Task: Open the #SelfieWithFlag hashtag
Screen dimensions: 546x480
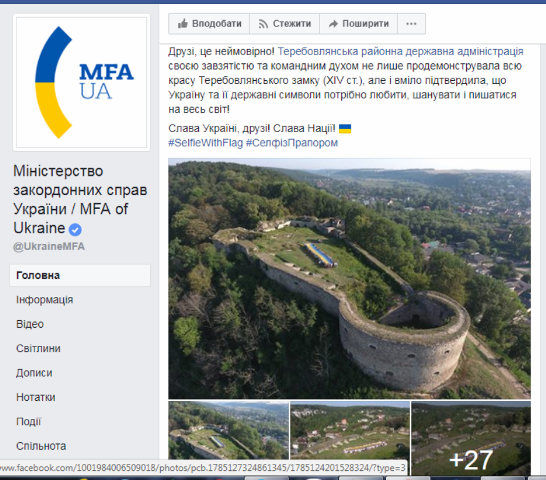Action: click(x=205, y=143)
